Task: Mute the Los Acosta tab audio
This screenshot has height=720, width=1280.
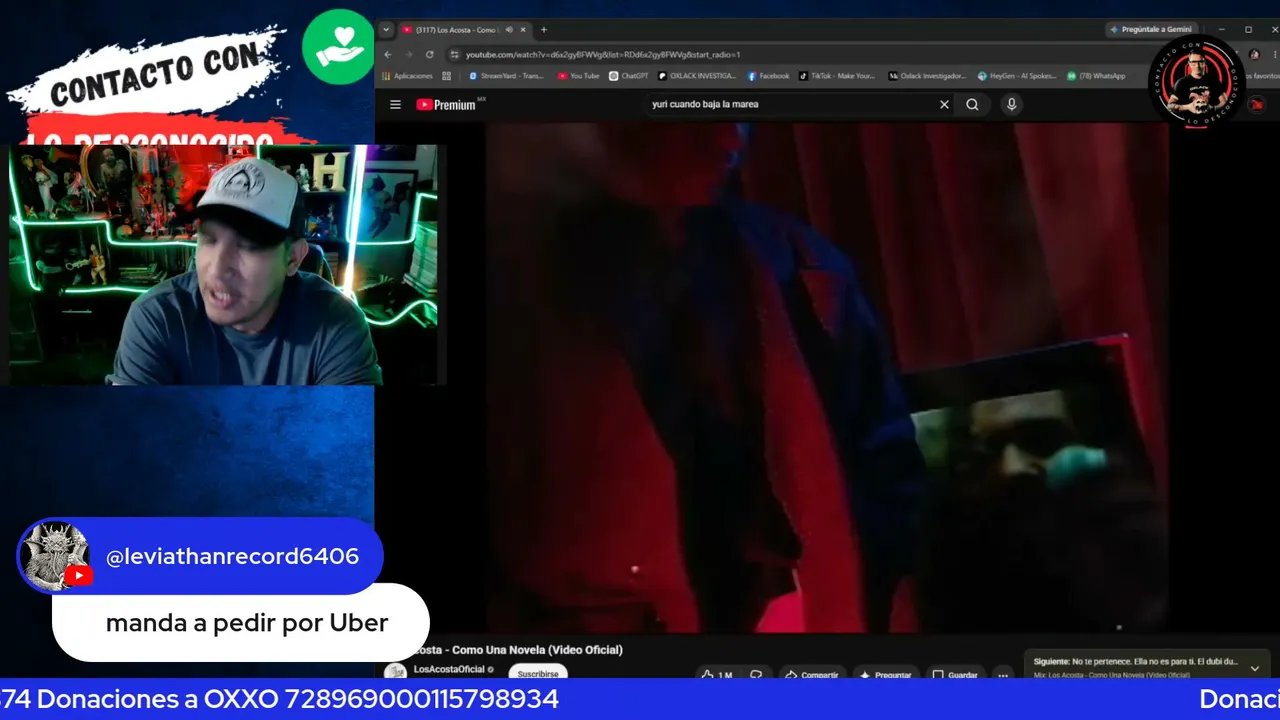Action: pos(509,30)
